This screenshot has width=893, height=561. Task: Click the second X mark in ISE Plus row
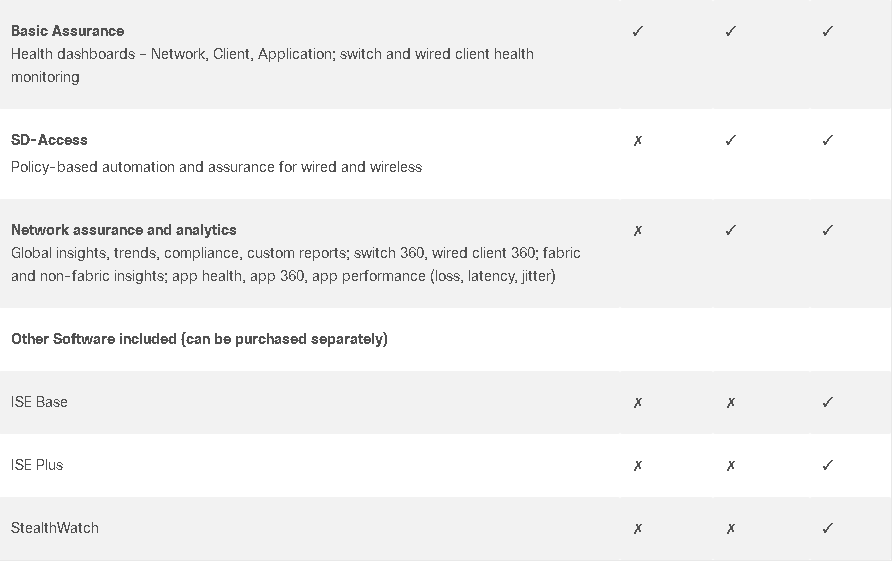(731, 466)
